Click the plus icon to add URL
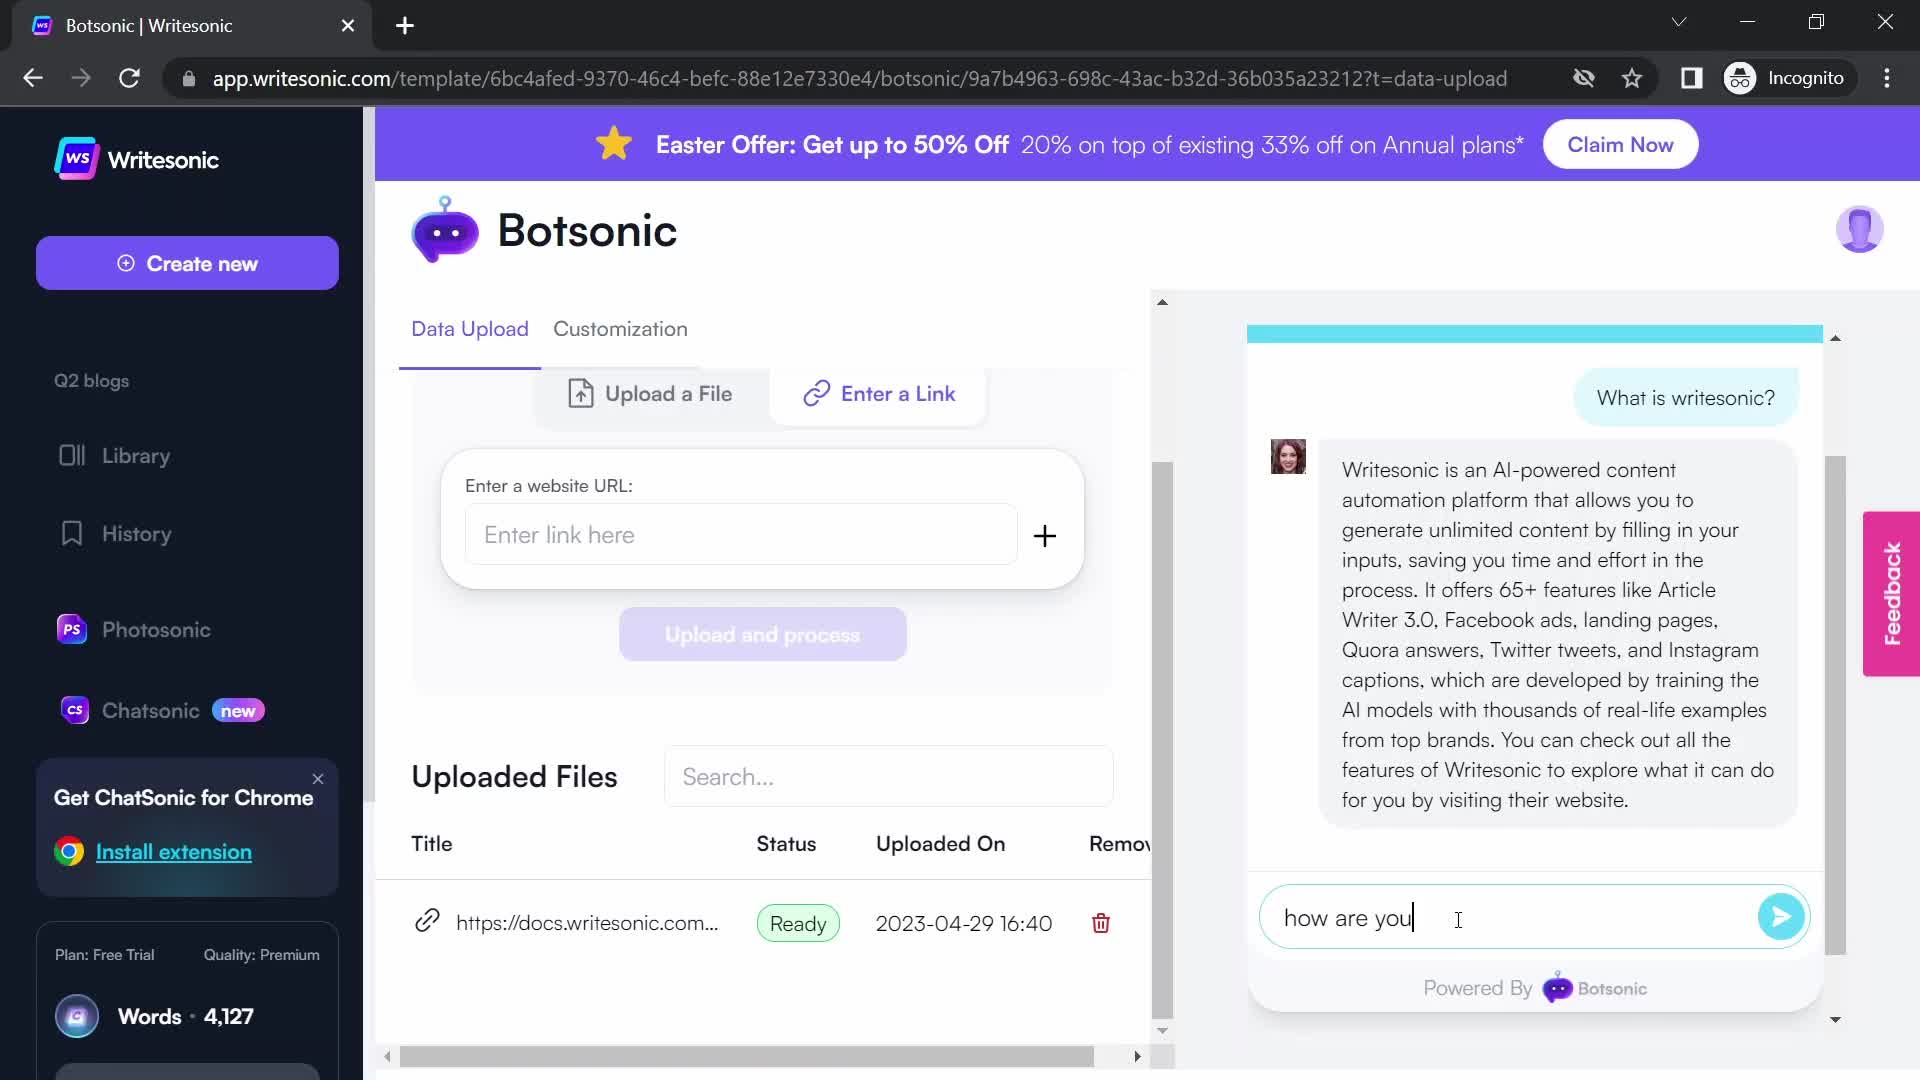The width and height of the screenshot is (1920, 1080). [1045, 536]
